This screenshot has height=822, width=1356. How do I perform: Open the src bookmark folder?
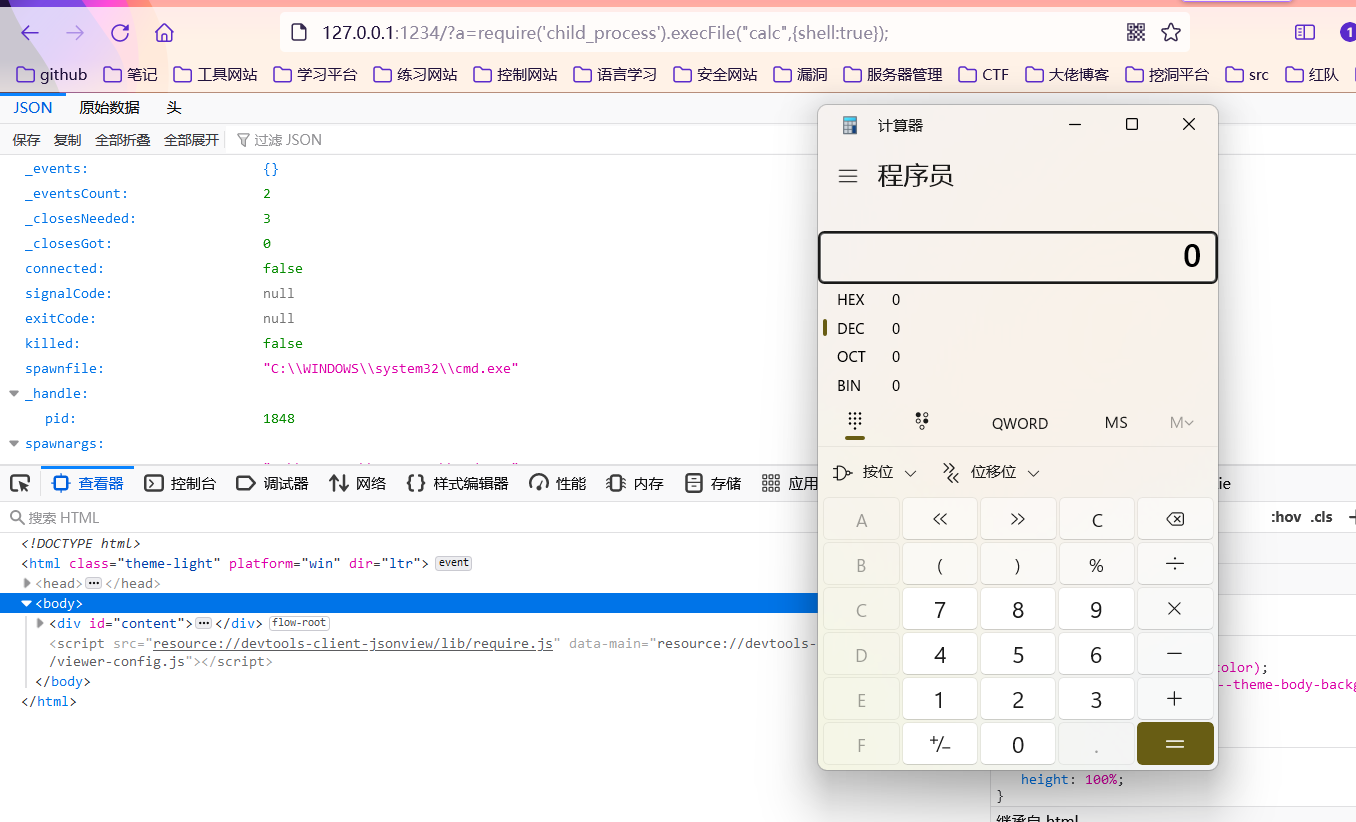[1247, 74]
